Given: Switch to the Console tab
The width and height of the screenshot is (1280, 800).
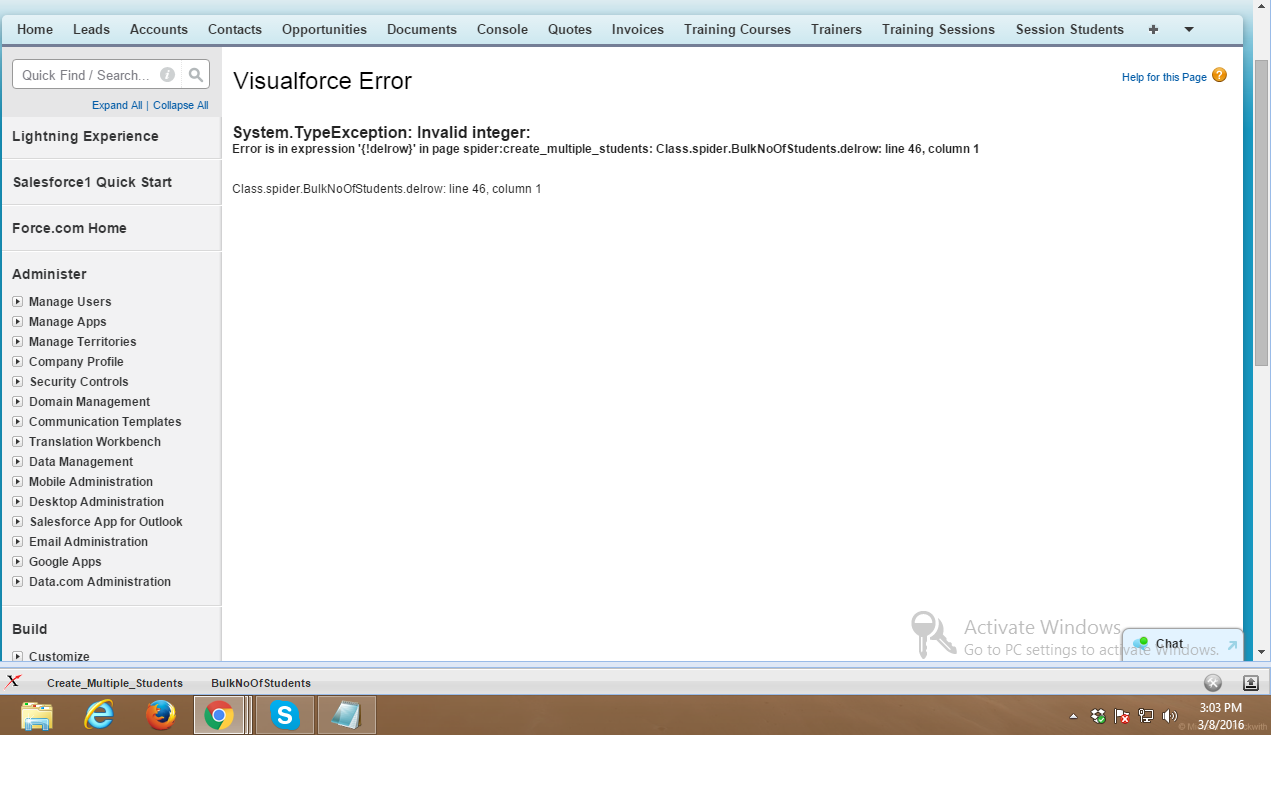Looking at the screenshot, I should click(x=502, y=30).
